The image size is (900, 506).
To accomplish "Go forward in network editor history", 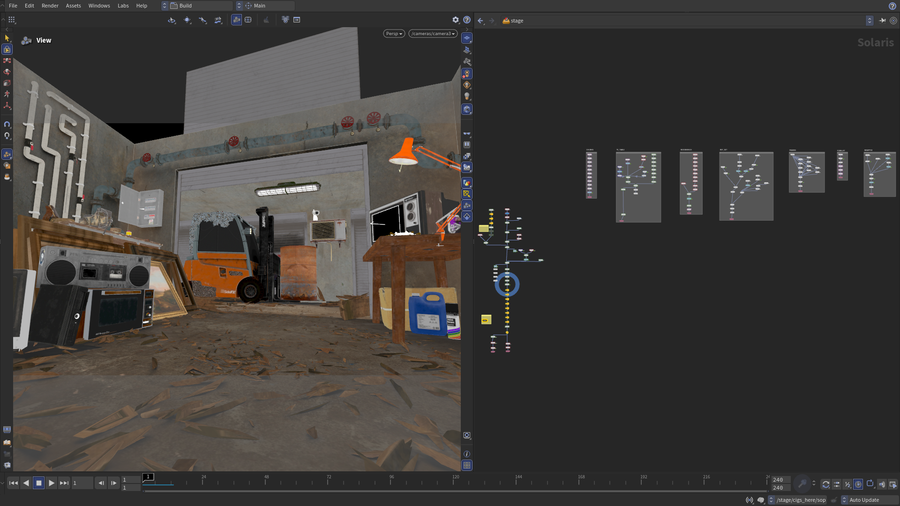I will click(491, 21).
